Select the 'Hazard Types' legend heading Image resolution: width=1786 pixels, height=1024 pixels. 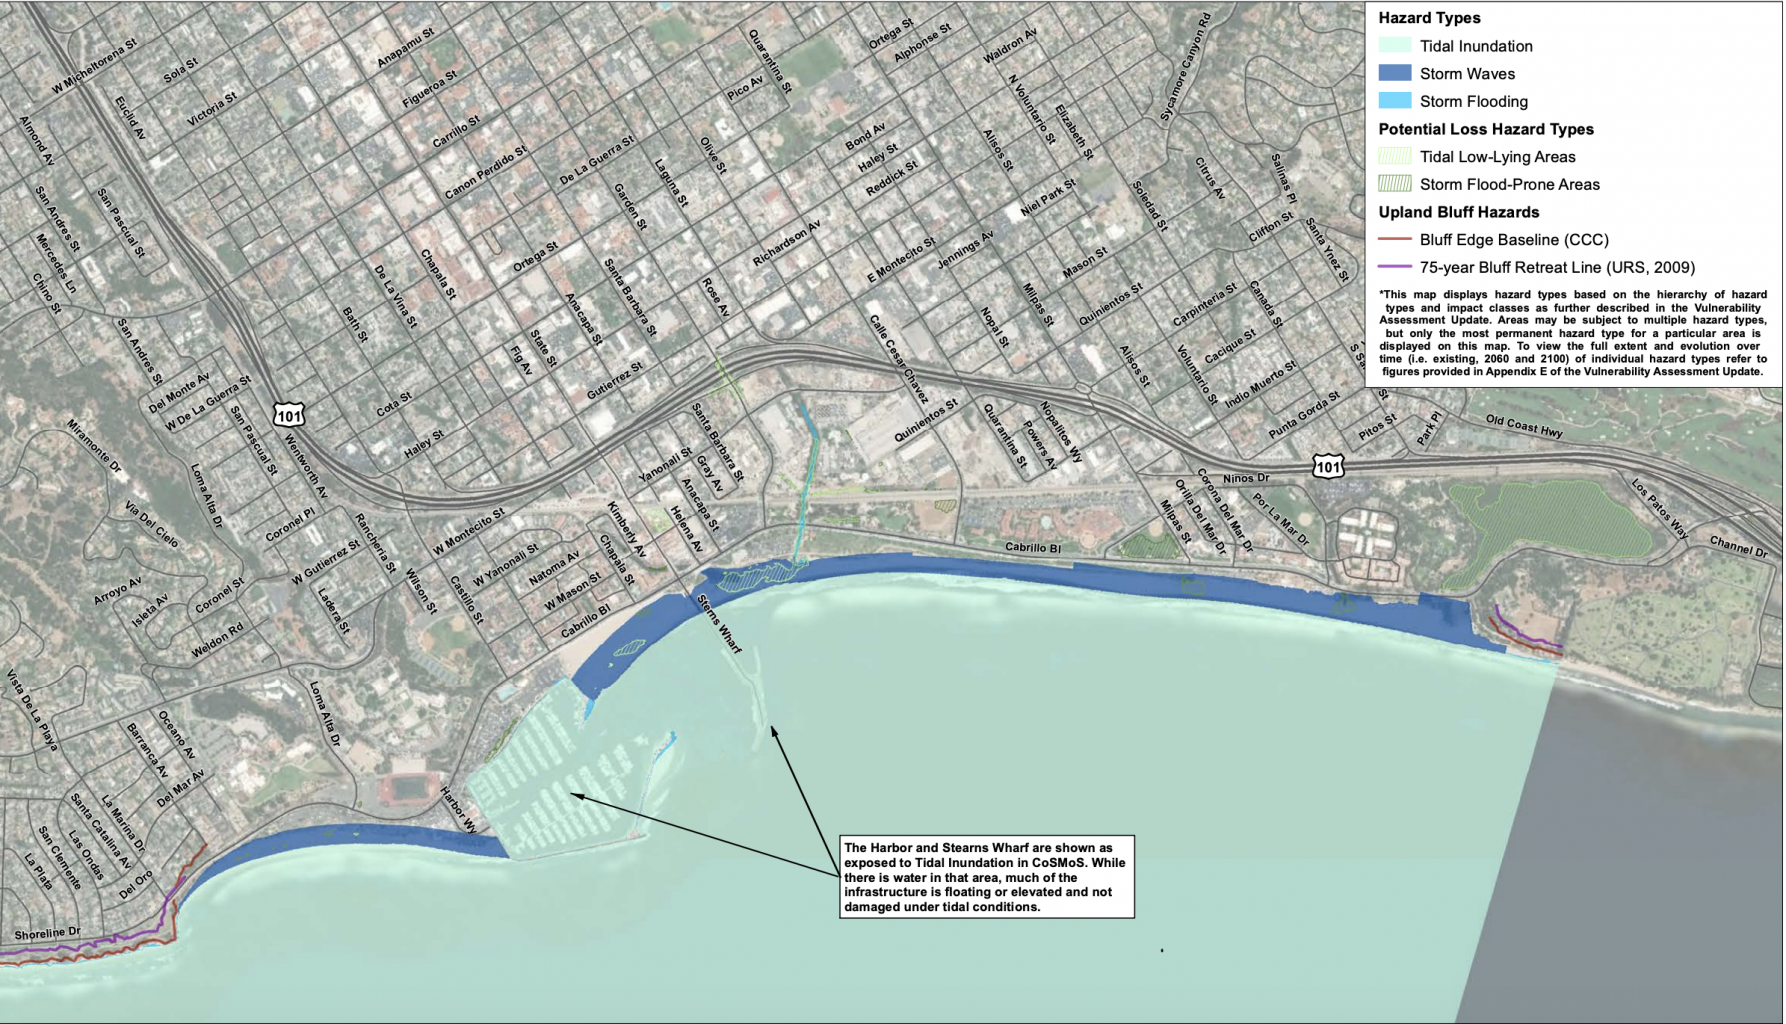point(1429,18)
